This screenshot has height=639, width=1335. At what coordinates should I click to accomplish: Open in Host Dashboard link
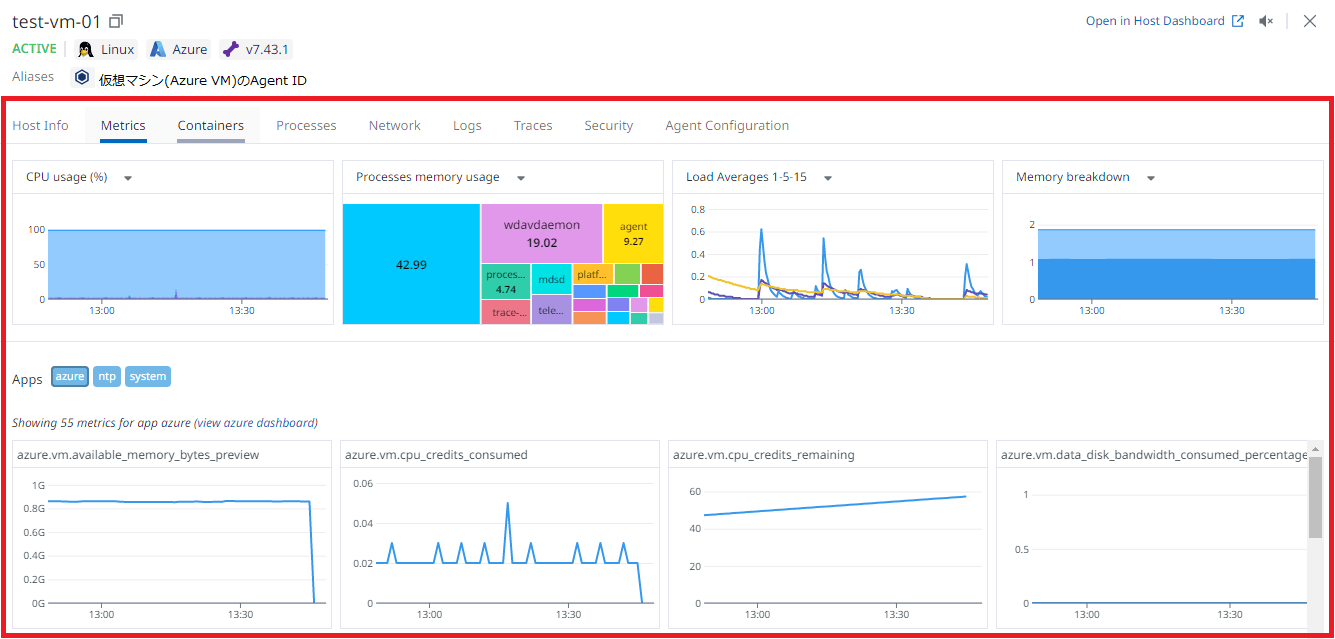[1165, 21]
